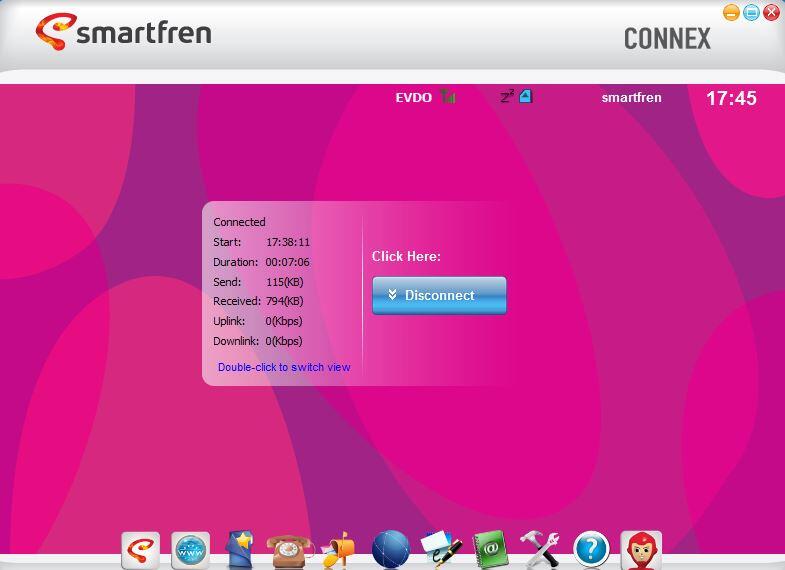Click the smartfren operator name label
Viewport: 785px width, 570px height.
tap(631, 98)
